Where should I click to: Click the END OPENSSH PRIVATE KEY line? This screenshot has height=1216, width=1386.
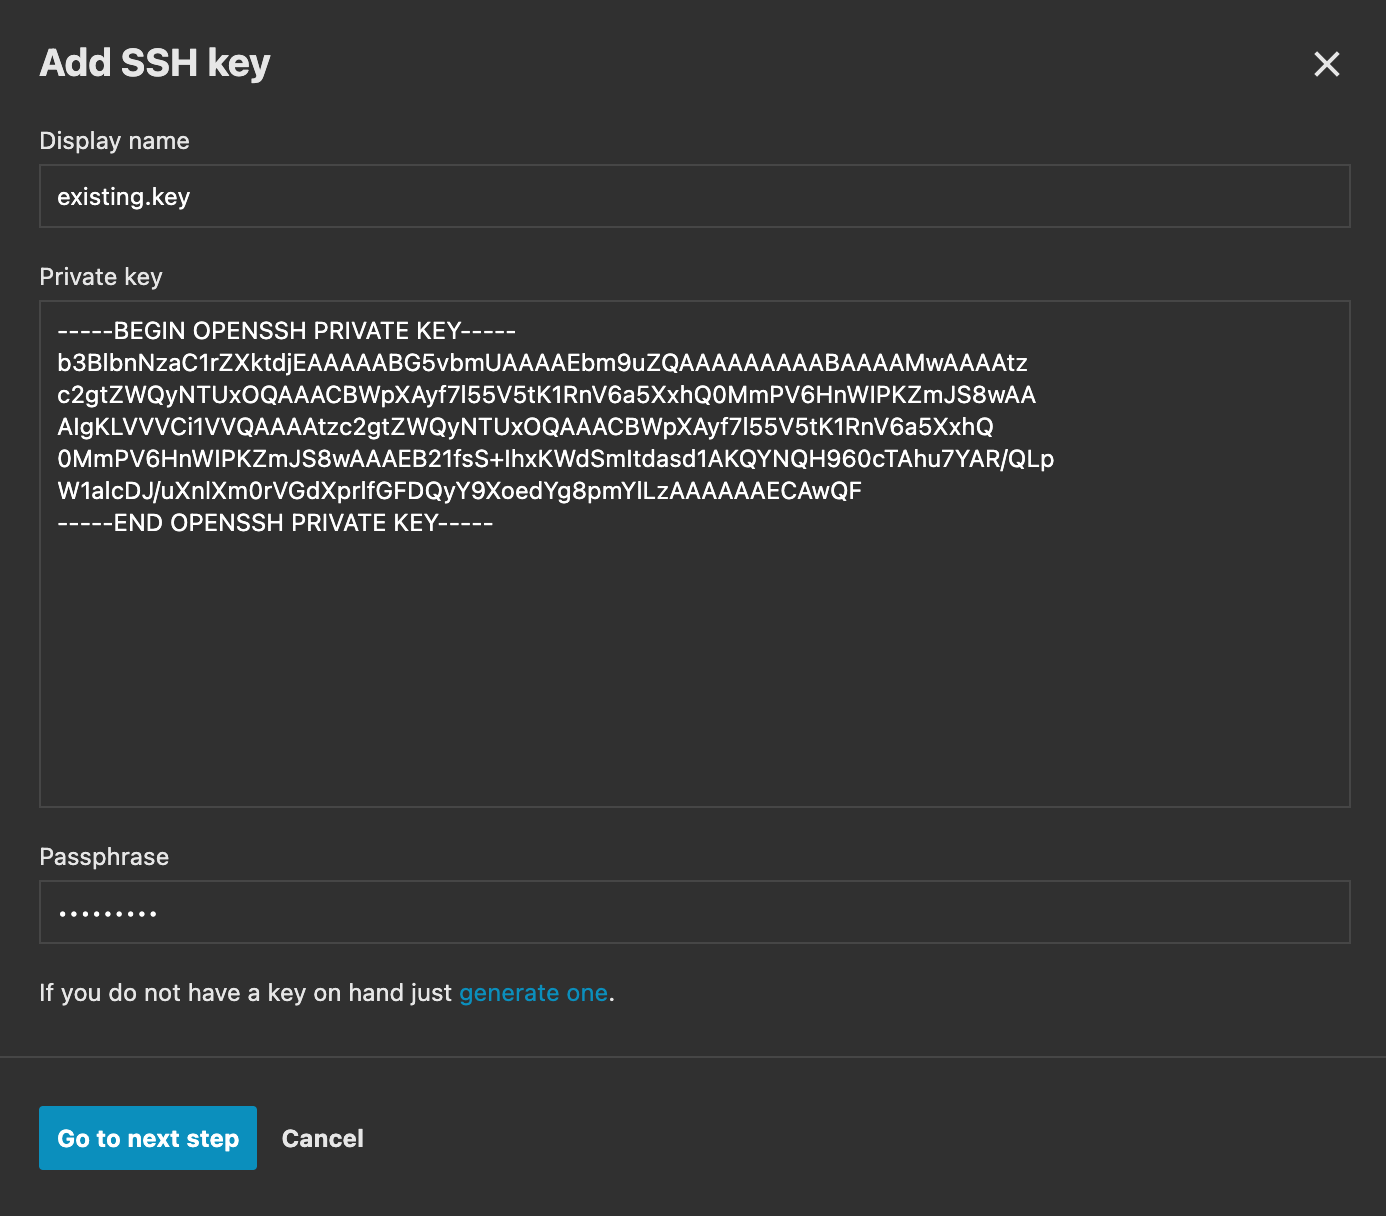tap(275, 523)
